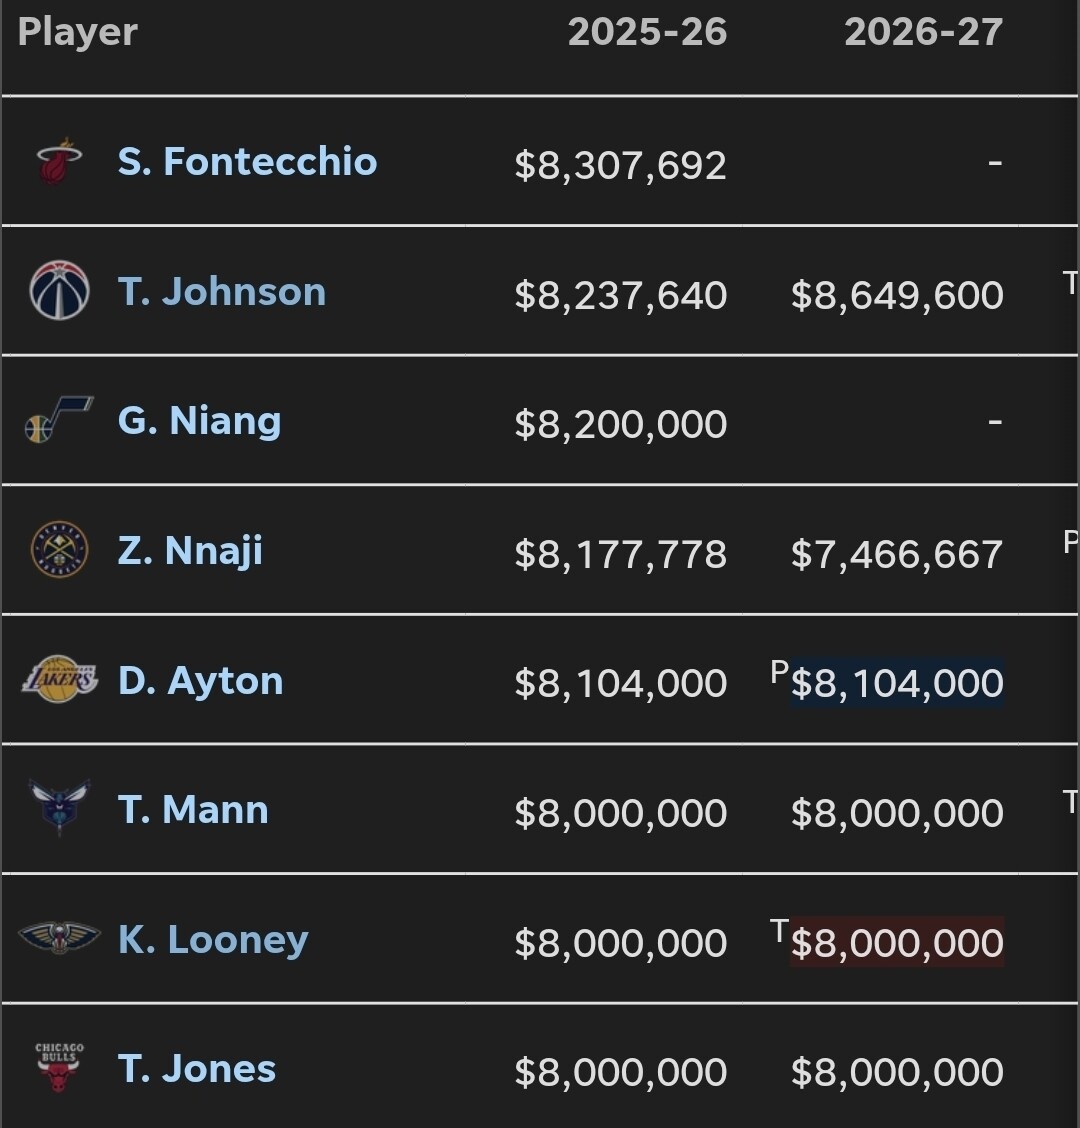Click the Denver Nuggets logo icon
The width and height of the screenshot is (1080, 1128).
coord(59,550)
